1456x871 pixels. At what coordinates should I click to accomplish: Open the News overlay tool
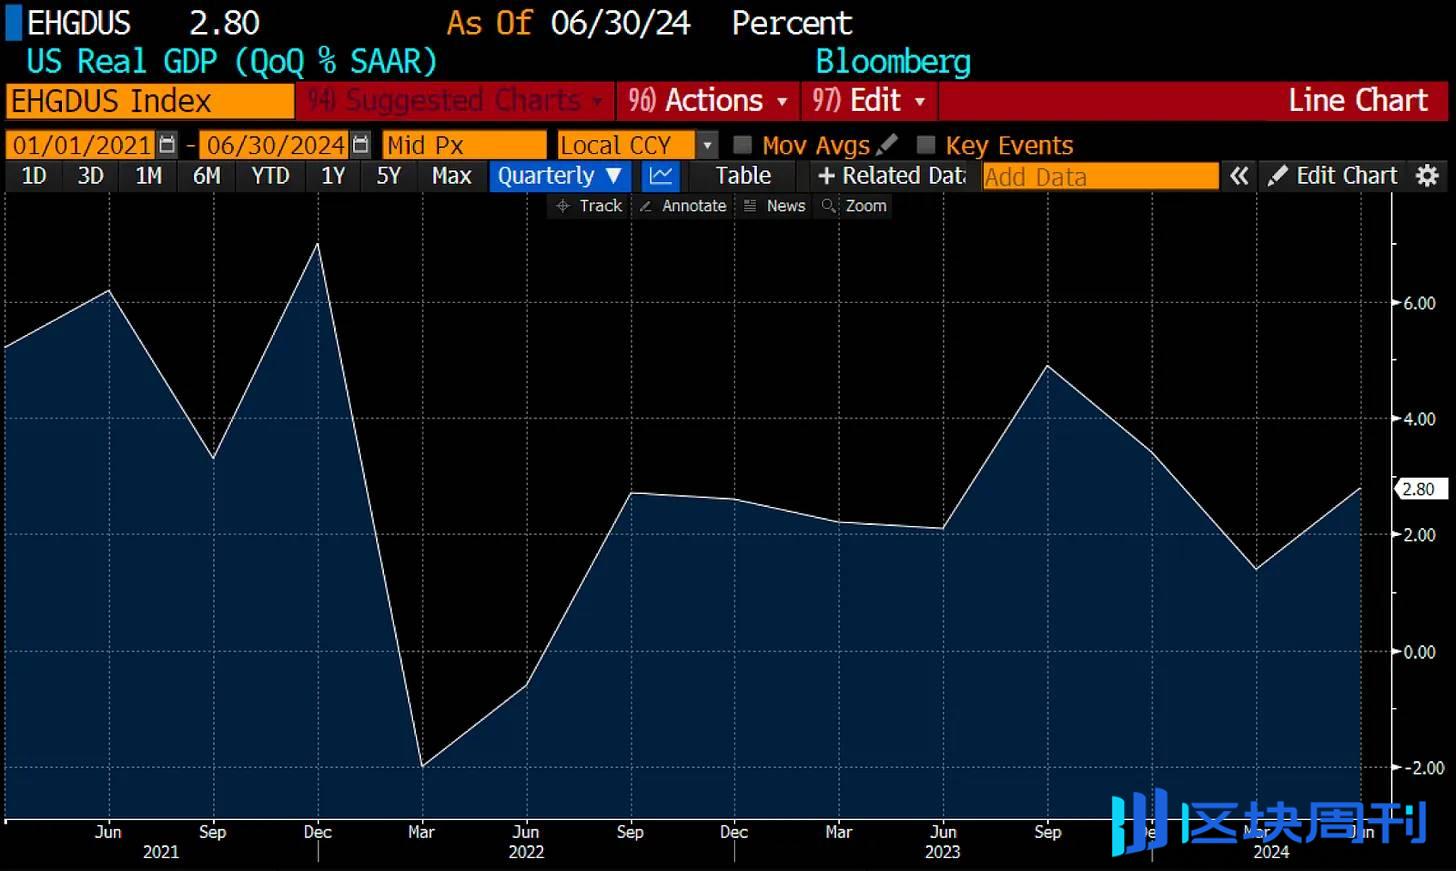[775, 206]
